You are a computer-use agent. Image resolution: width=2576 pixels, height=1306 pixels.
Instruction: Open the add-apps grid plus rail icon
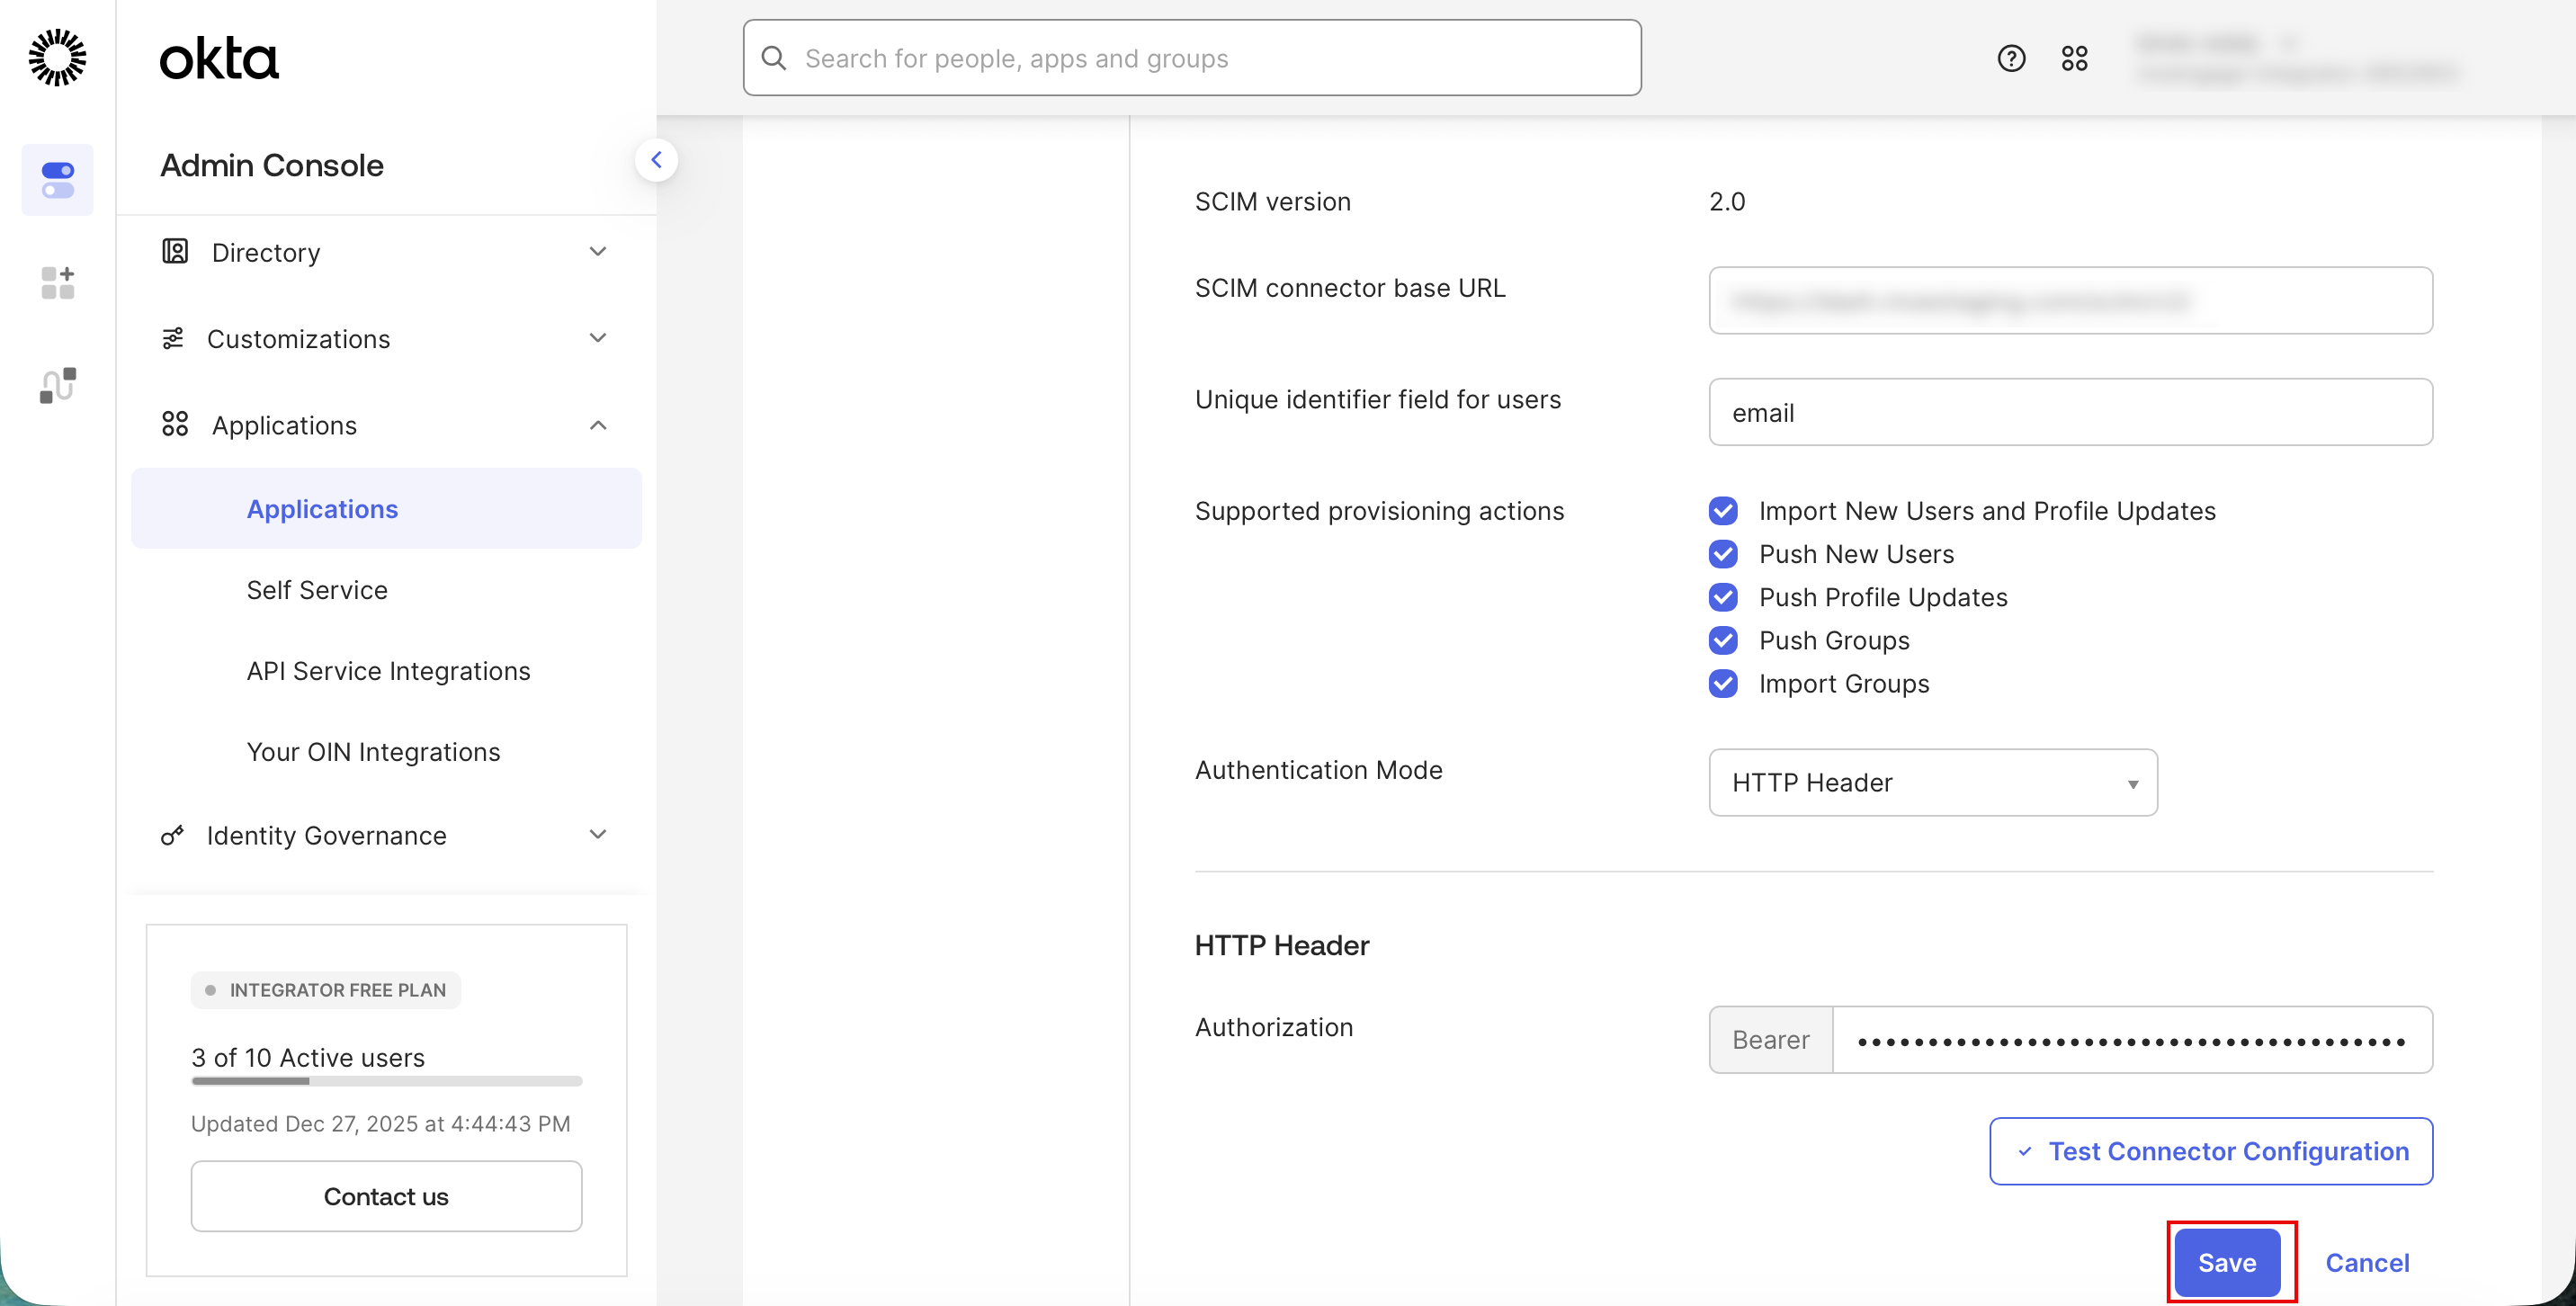tap(57, 283)
